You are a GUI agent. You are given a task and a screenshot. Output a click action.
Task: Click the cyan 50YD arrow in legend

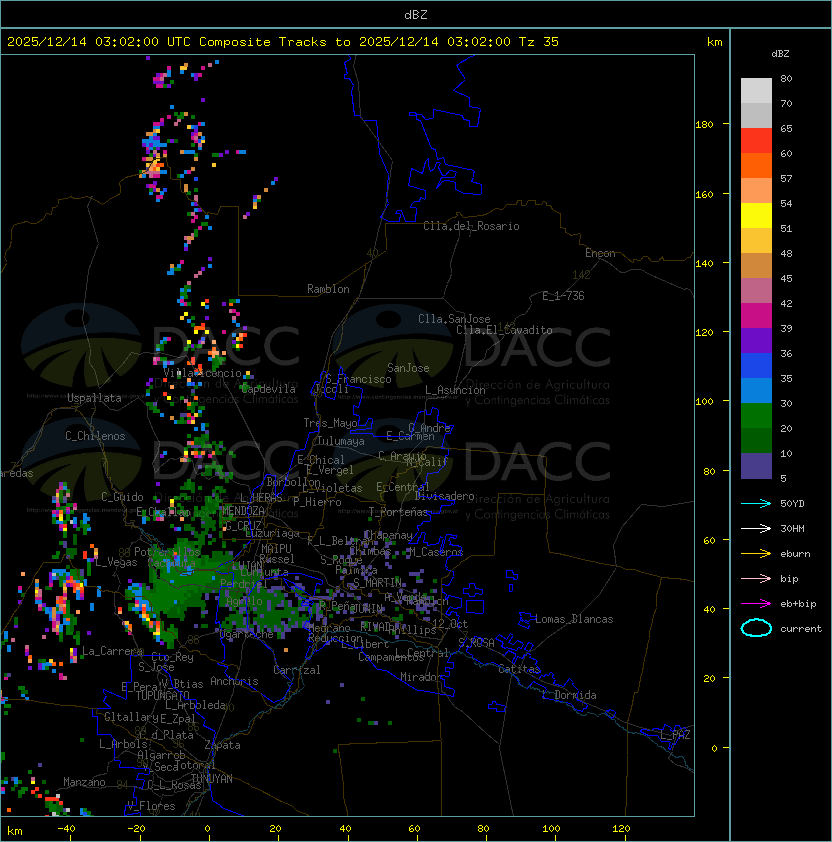click(x=756, y=503)
